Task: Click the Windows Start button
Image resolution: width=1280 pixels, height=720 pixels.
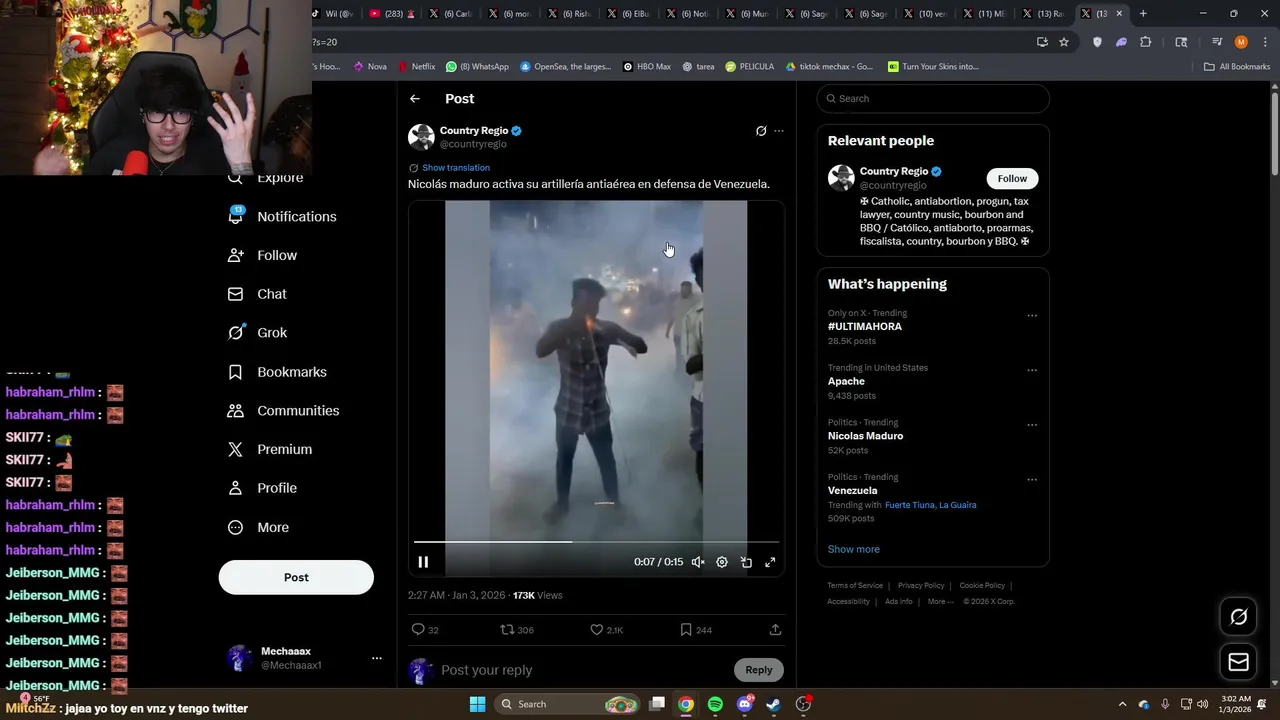Action: pyautogui.click(x=477, y=704)
